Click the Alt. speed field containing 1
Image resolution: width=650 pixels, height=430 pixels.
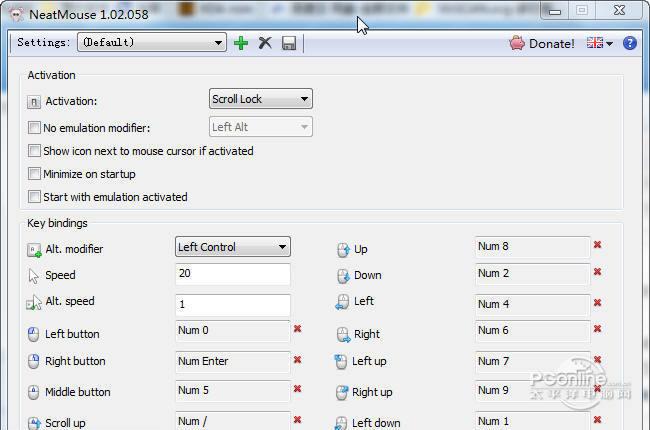pos(233,304)
